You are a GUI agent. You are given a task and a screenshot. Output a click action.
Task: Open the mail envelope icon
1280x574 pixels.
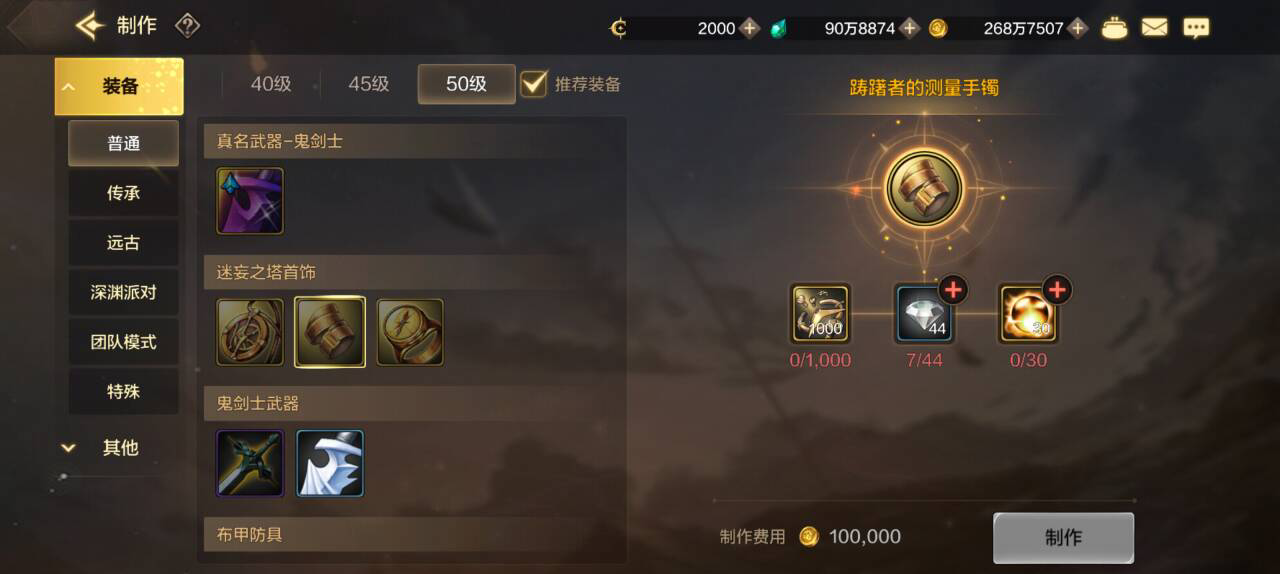(x=1154, y=28)
